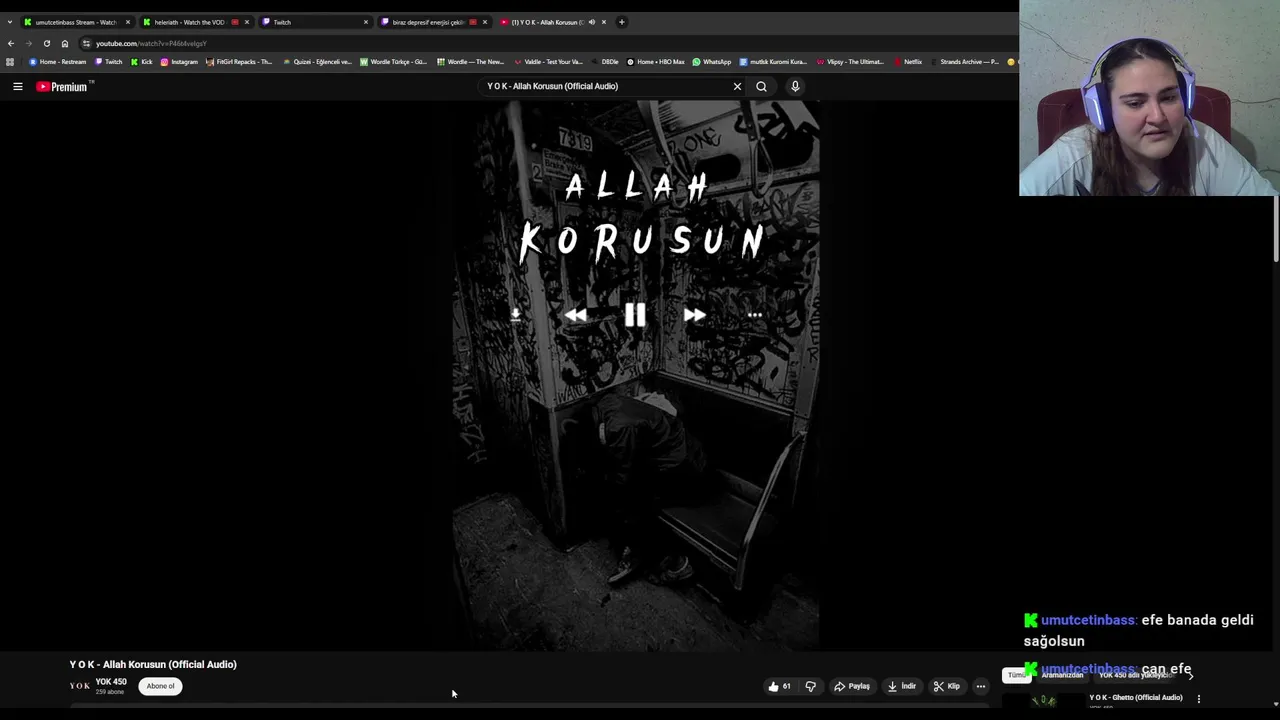The image size is (1280, 720).
Task: Close the umutcetinbass Stream tab
Action: point(127,22)
